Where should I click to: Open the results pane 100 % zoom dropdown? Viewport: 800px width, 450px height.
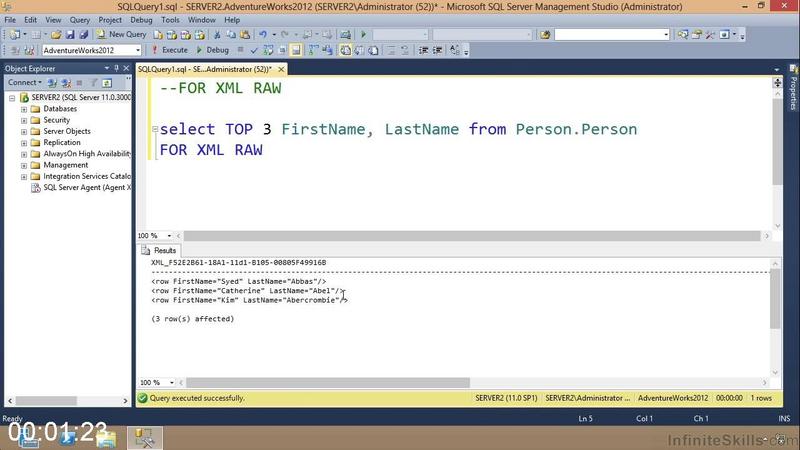(172, 382)
